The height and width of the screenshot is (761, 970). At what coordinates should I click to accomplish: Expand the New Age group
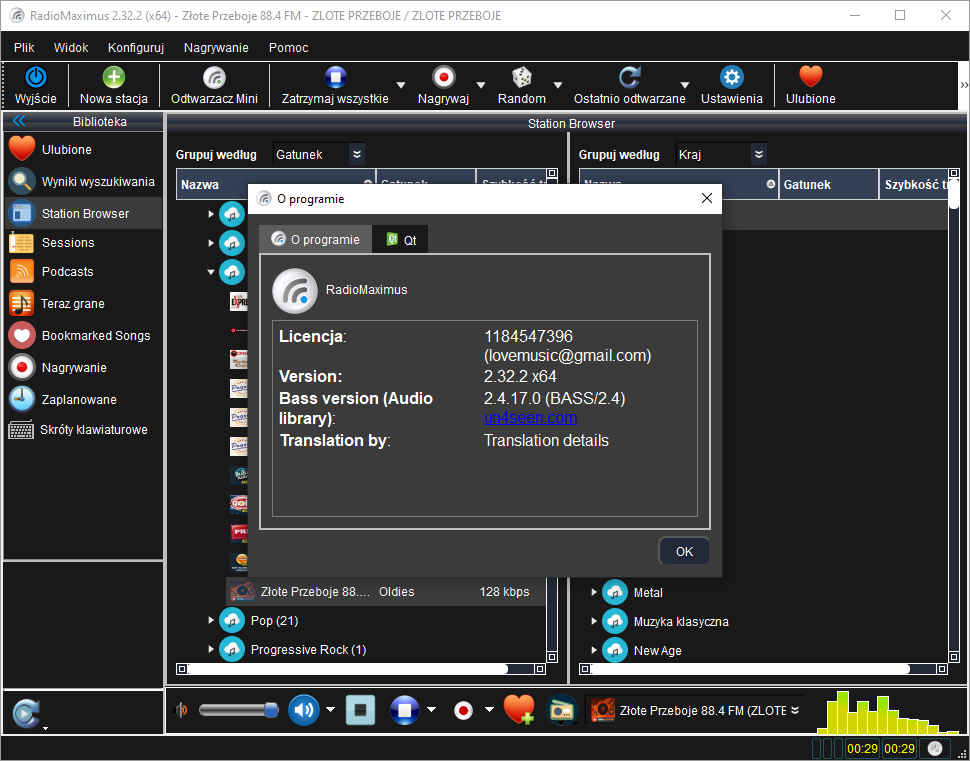594,650
